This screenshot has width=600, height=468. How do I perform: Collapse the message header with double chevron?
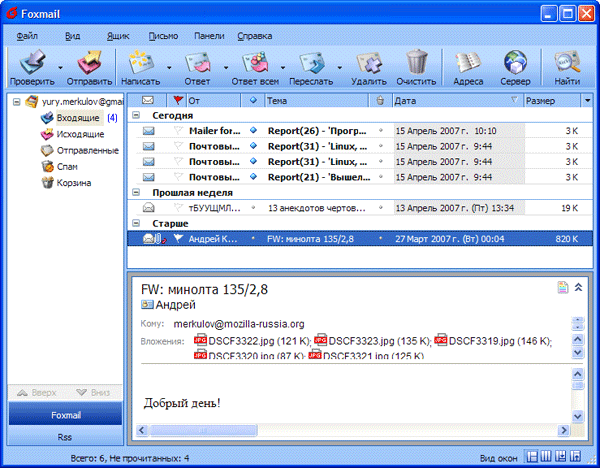coord(578,287)
